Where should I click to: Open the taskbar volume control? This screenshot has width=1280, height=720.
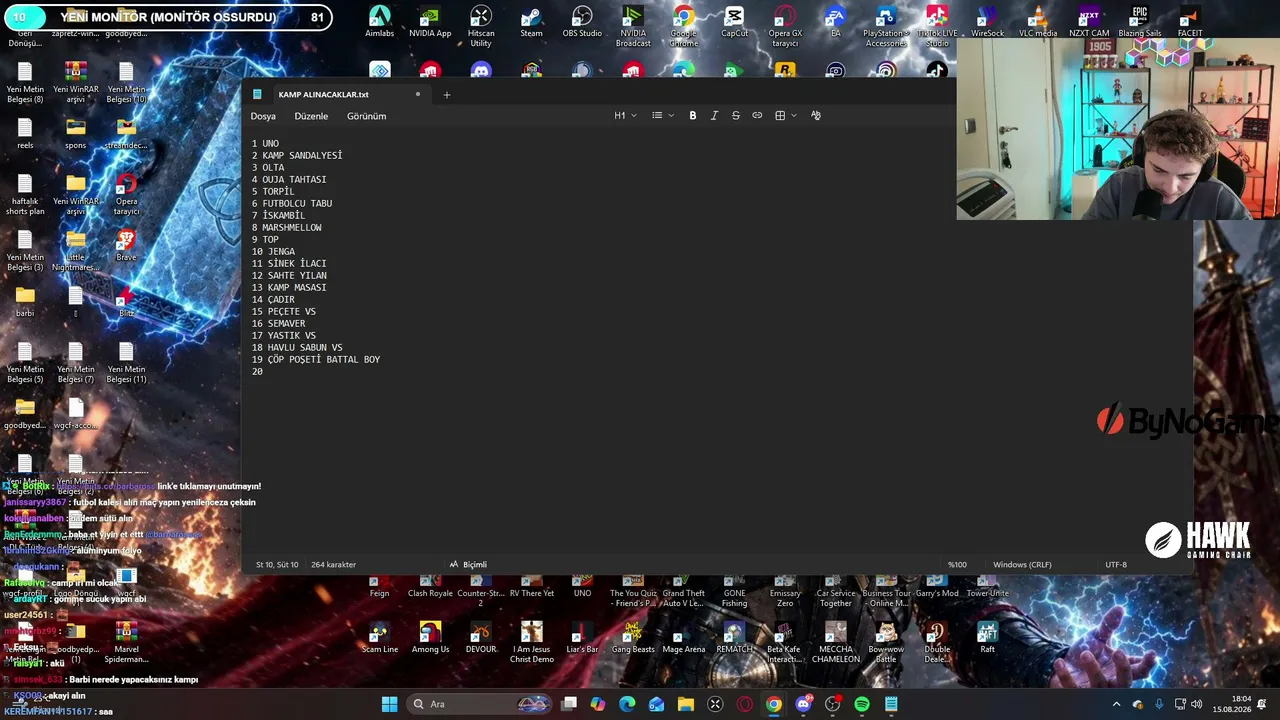pos(1197,704)
